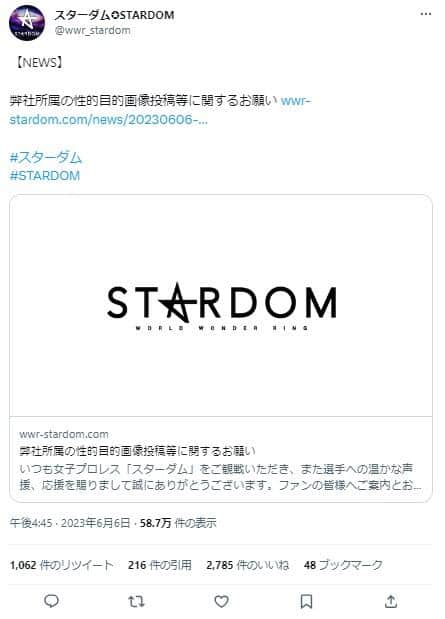Click the 午後4:45 2023年6月6日 timestamp
Screen dimensions: 445x619
click(70, 523)
